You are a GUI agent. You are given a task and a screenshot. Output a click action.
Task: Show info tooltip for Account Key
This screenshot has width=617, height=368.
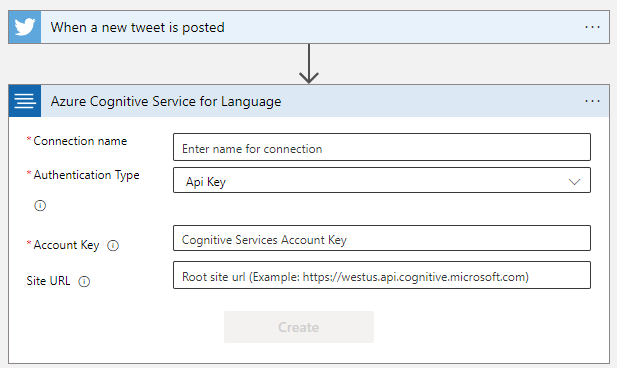(113, 246)
